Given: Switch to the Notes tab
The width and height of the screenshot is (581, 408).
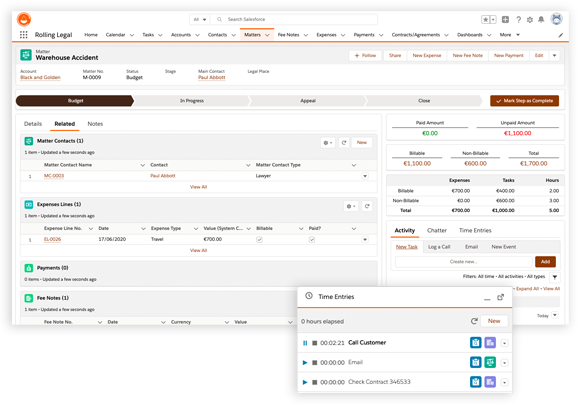Looking at the screenshot, I should pos(95,124).
